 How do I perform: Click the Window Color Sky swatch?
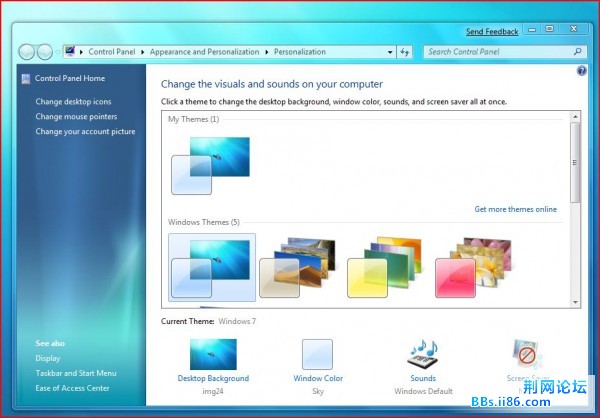317,354
